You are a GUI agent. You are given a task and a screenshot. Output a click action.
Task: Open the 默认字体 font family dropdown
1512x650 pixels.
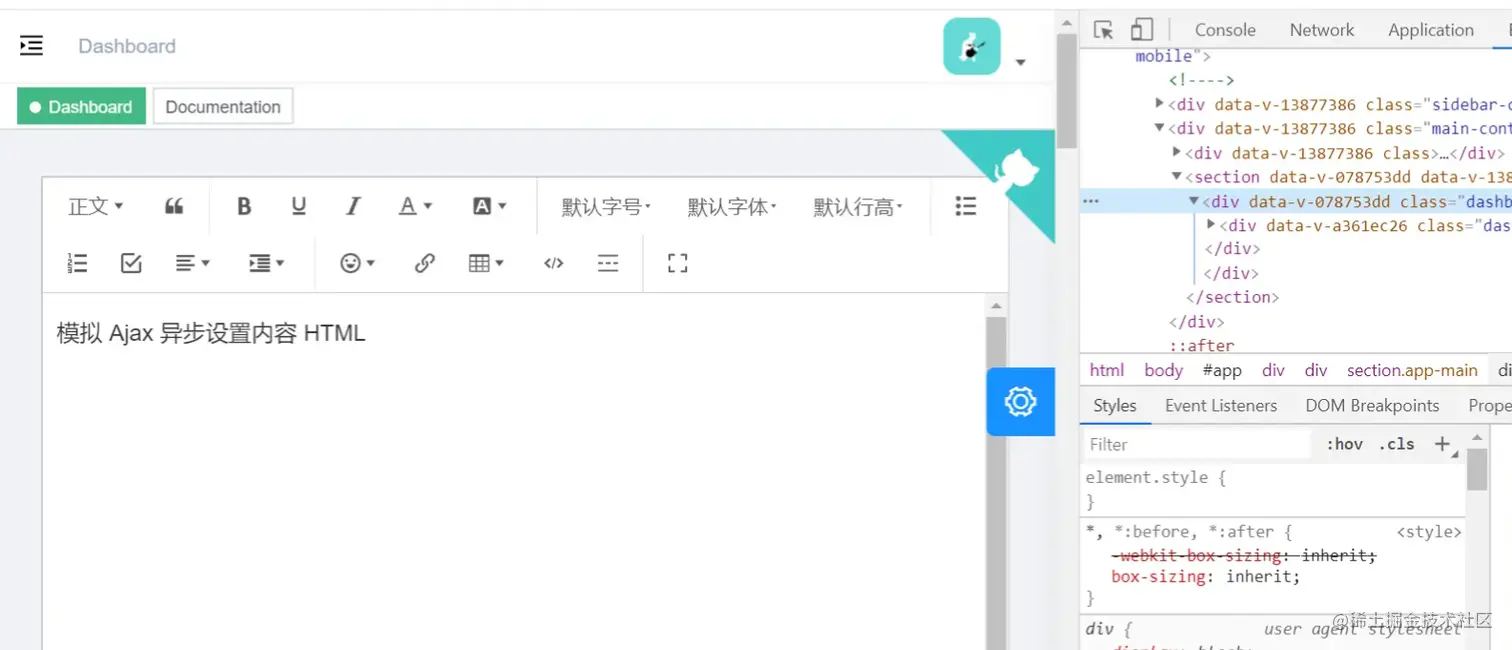[732, 207]
